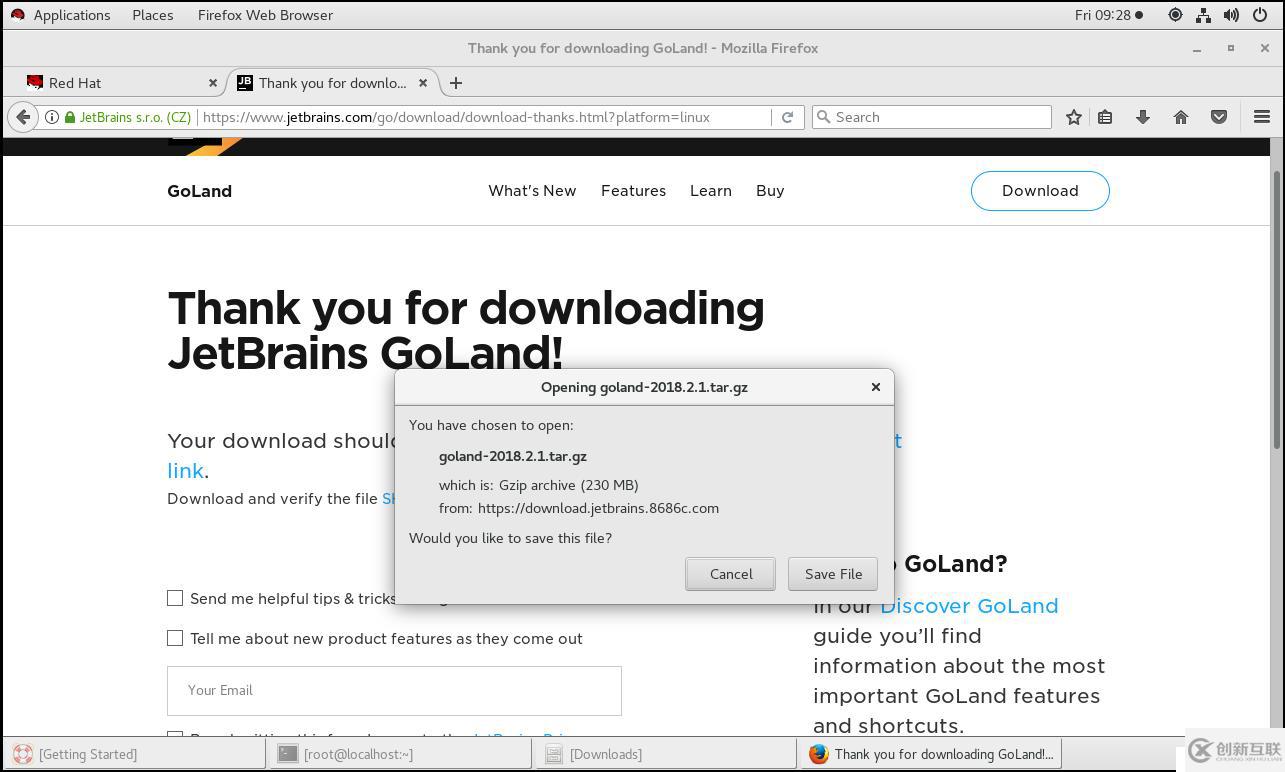Image resolution: width=1285 pixels, height=772 pixels.
Task: Open accessibility status icon in top panel
Action: point(1175,15)
